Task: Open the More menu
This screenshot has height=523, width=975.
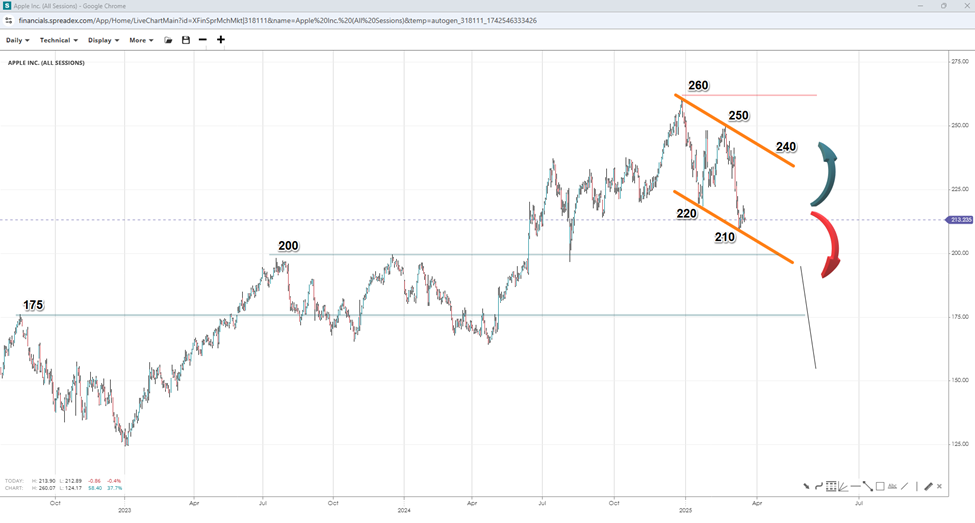Action: 141,40
